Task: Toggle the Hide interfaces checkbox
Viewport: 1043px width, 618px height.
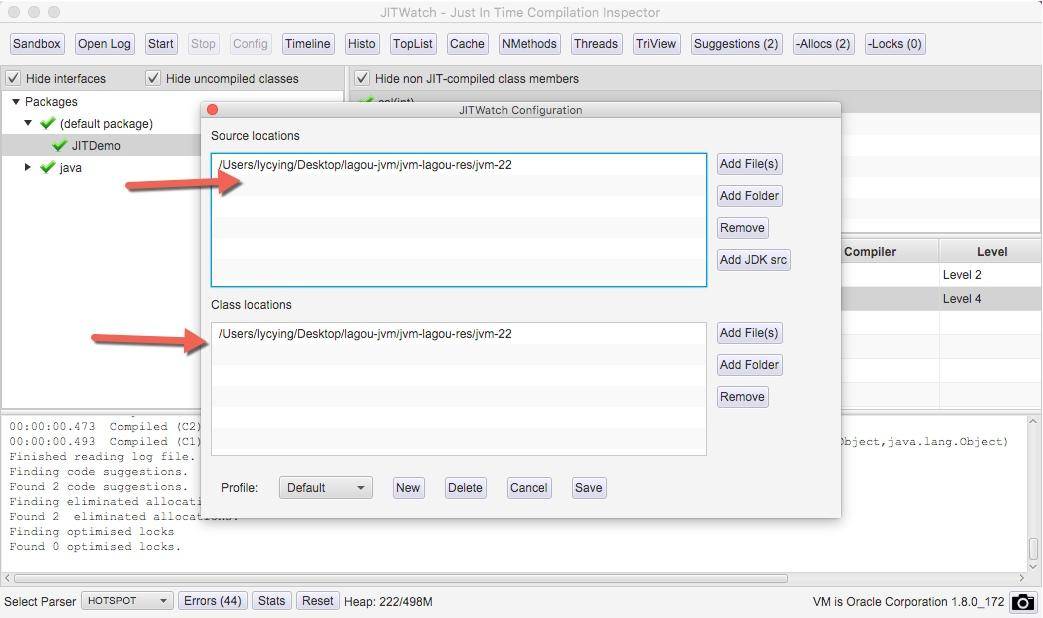Action: pyautogui.click(x=13, y=78)
